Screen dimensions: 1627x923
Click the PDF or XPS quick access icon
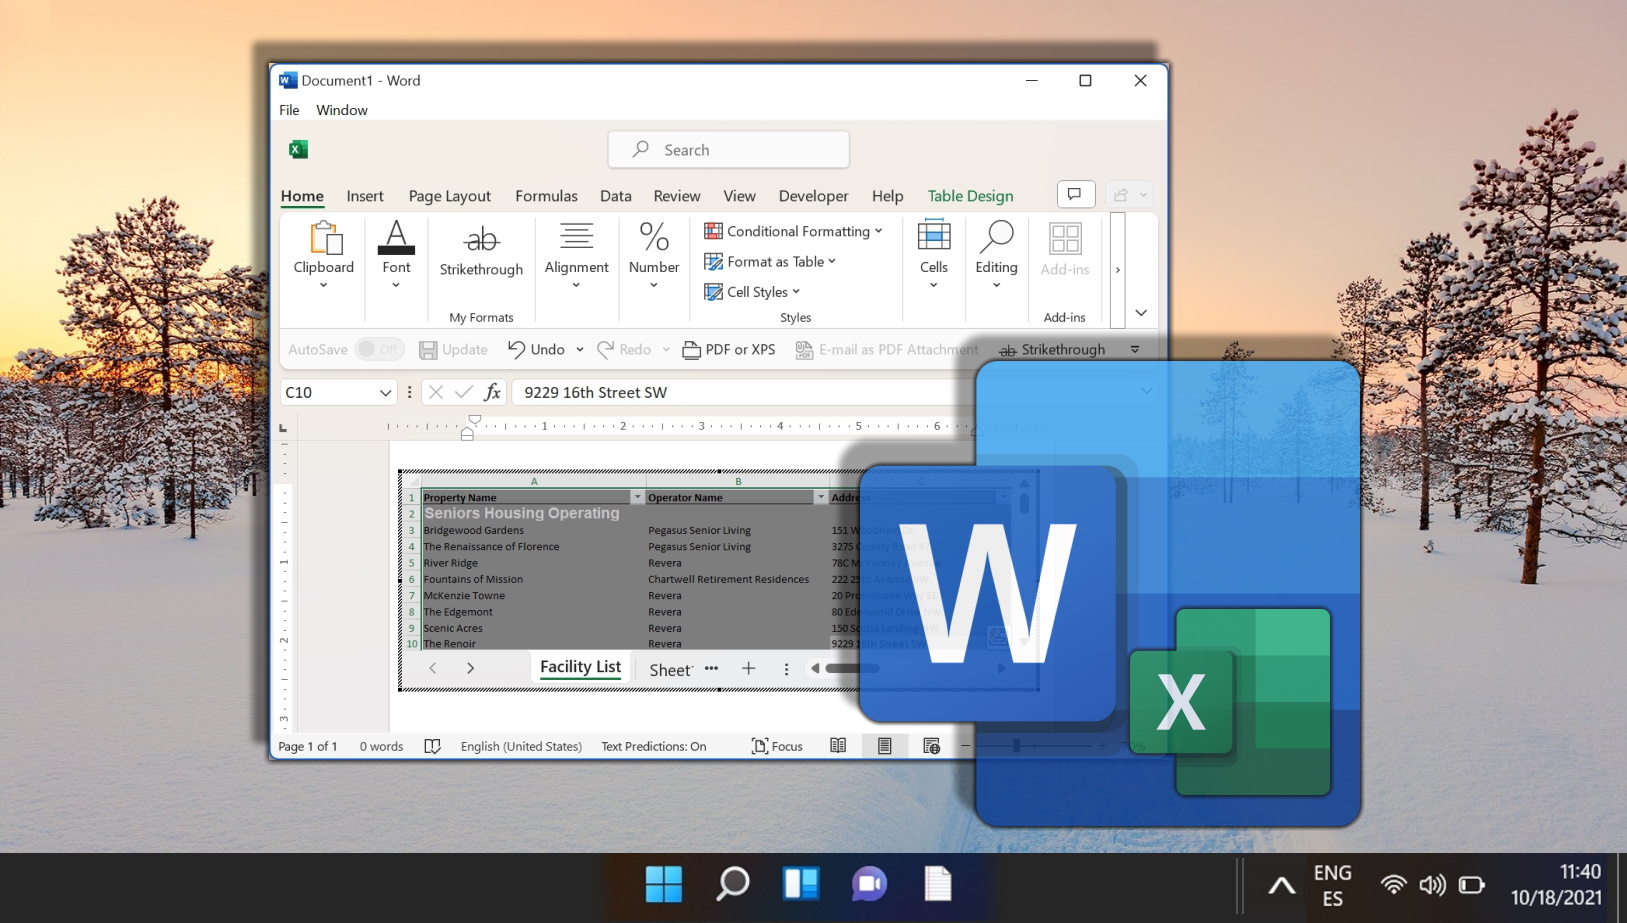click(728, 349)
